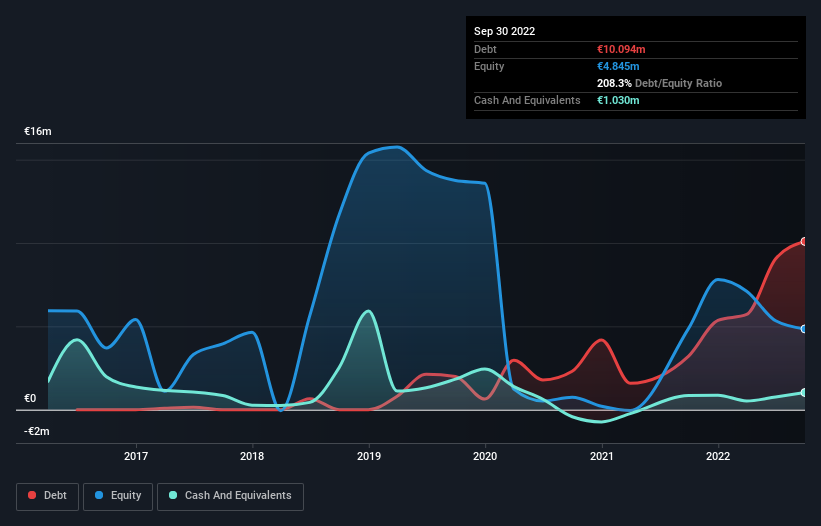
Task: Click the 2017 x-axis label
Action: 136,456
